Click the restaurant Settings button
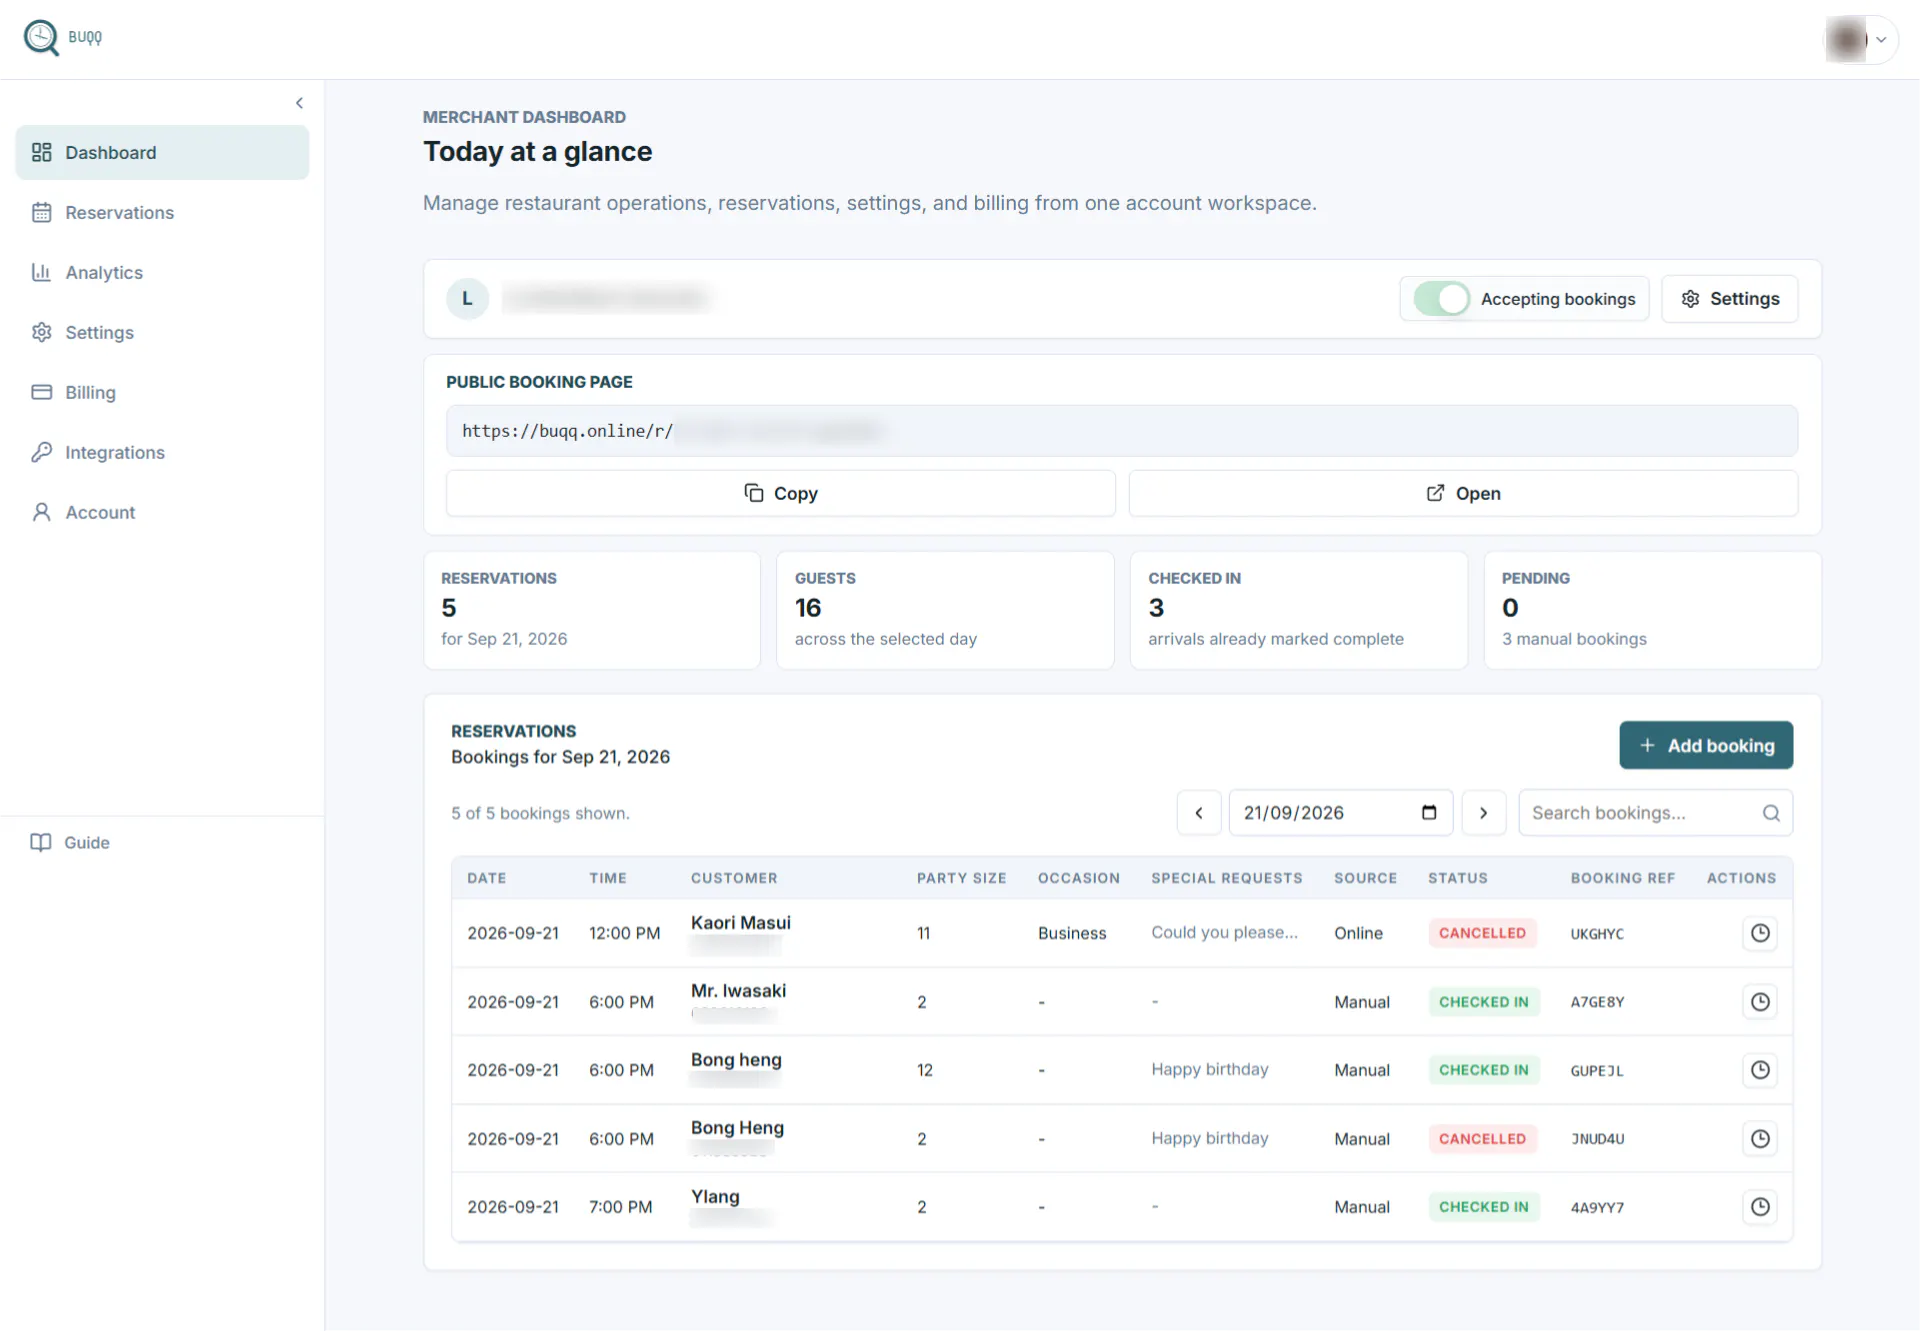The height and width of the screenshot is (1331, 1920). tap(1729, 298)
